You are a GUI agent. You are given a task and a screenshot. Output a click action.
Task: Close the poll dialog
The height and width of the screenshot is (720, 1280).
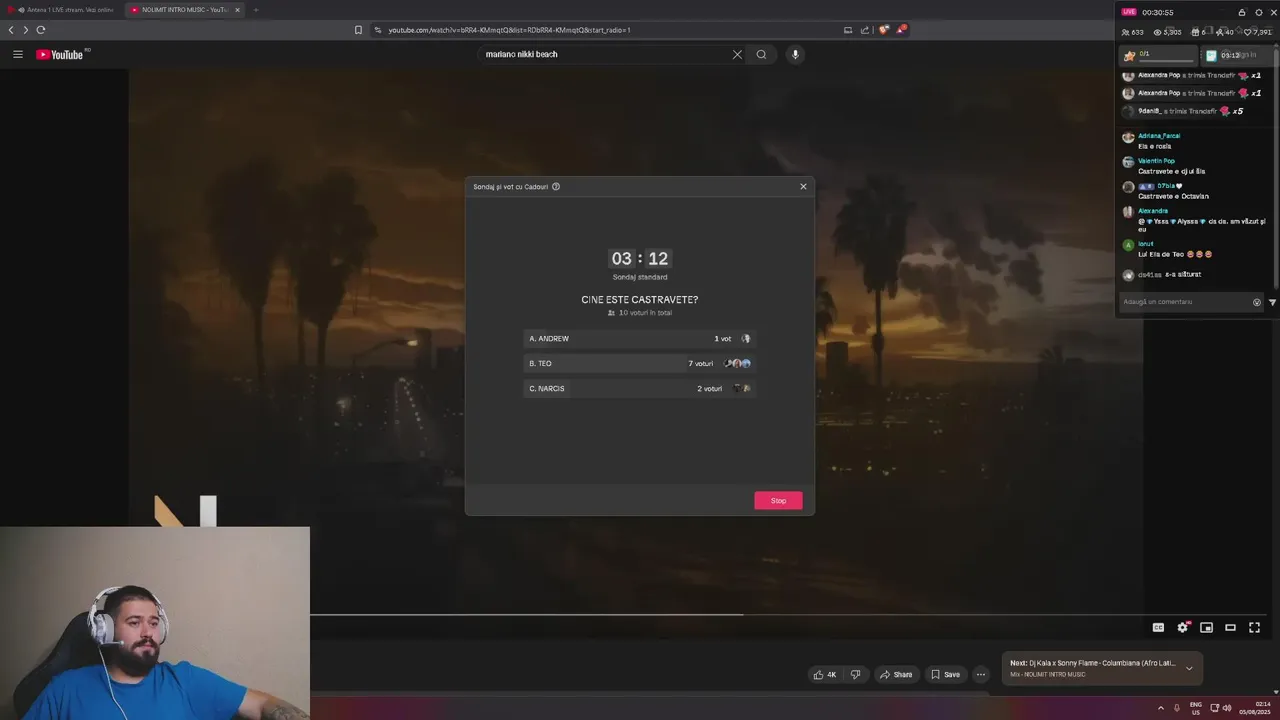click(x=803, y=186)
